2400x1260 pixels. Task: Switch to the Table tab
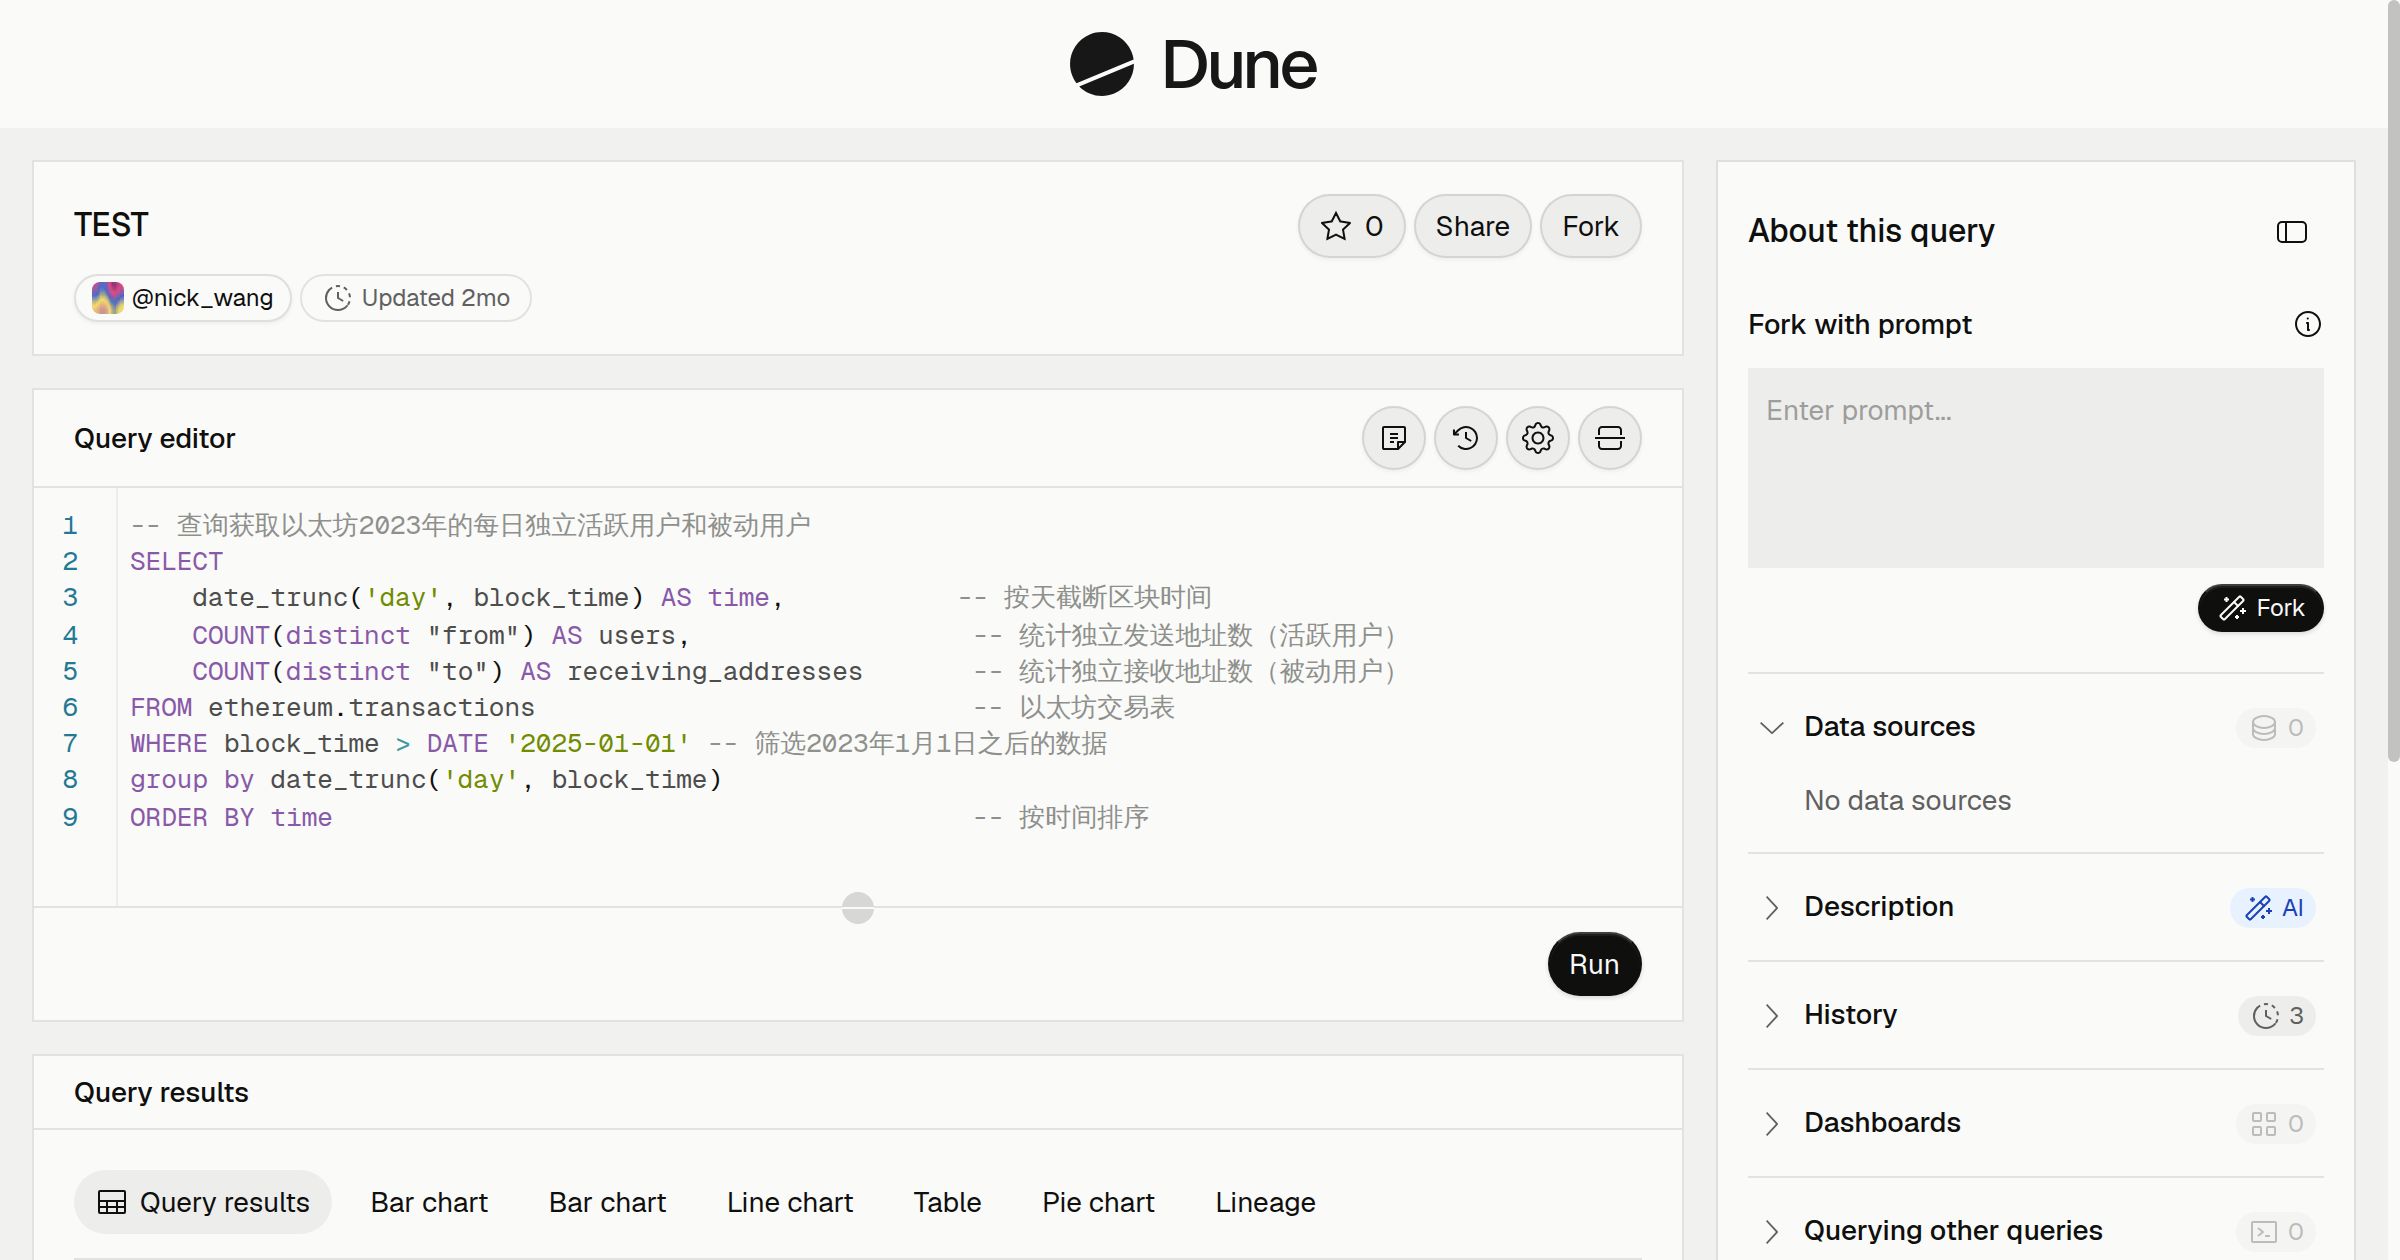click(947, 1202)
